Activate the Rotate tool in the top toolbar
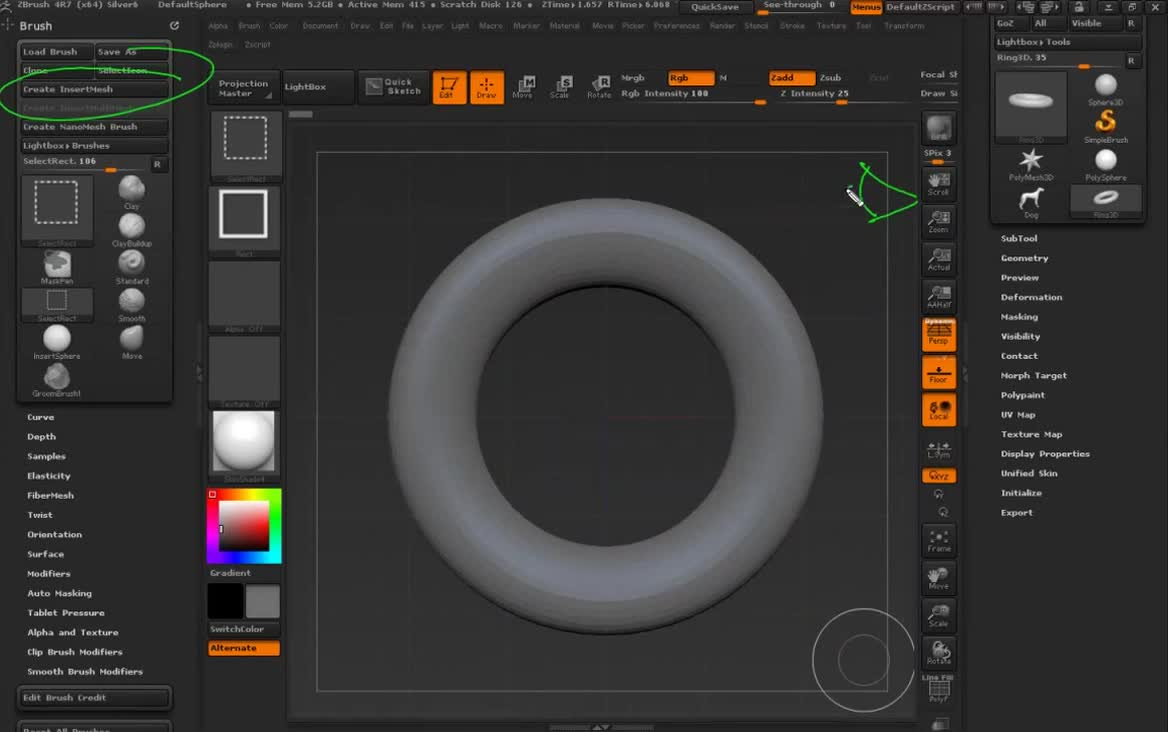Viewport: 1168px width, 732px height. (599, 87)
